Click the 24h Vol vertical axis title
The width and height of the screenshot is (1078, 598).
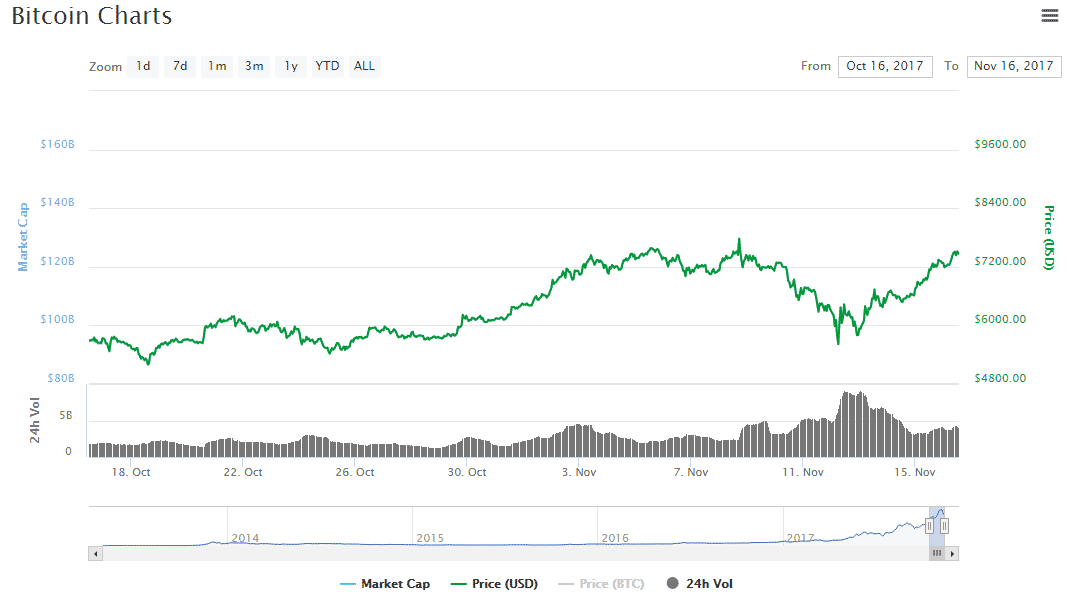tap(34, 420)
